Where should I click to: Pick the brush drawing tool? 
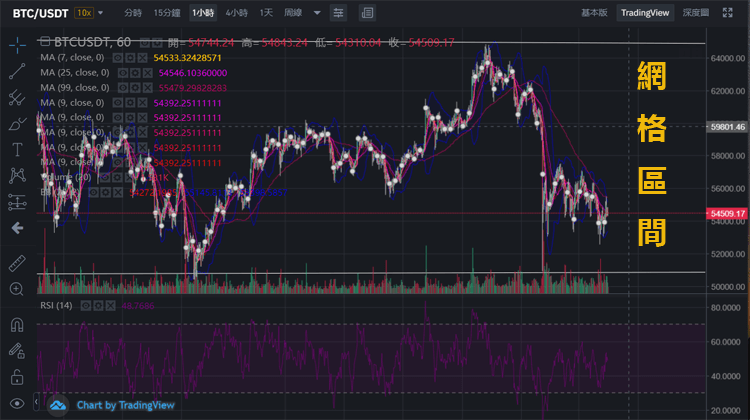pos(17,124)
